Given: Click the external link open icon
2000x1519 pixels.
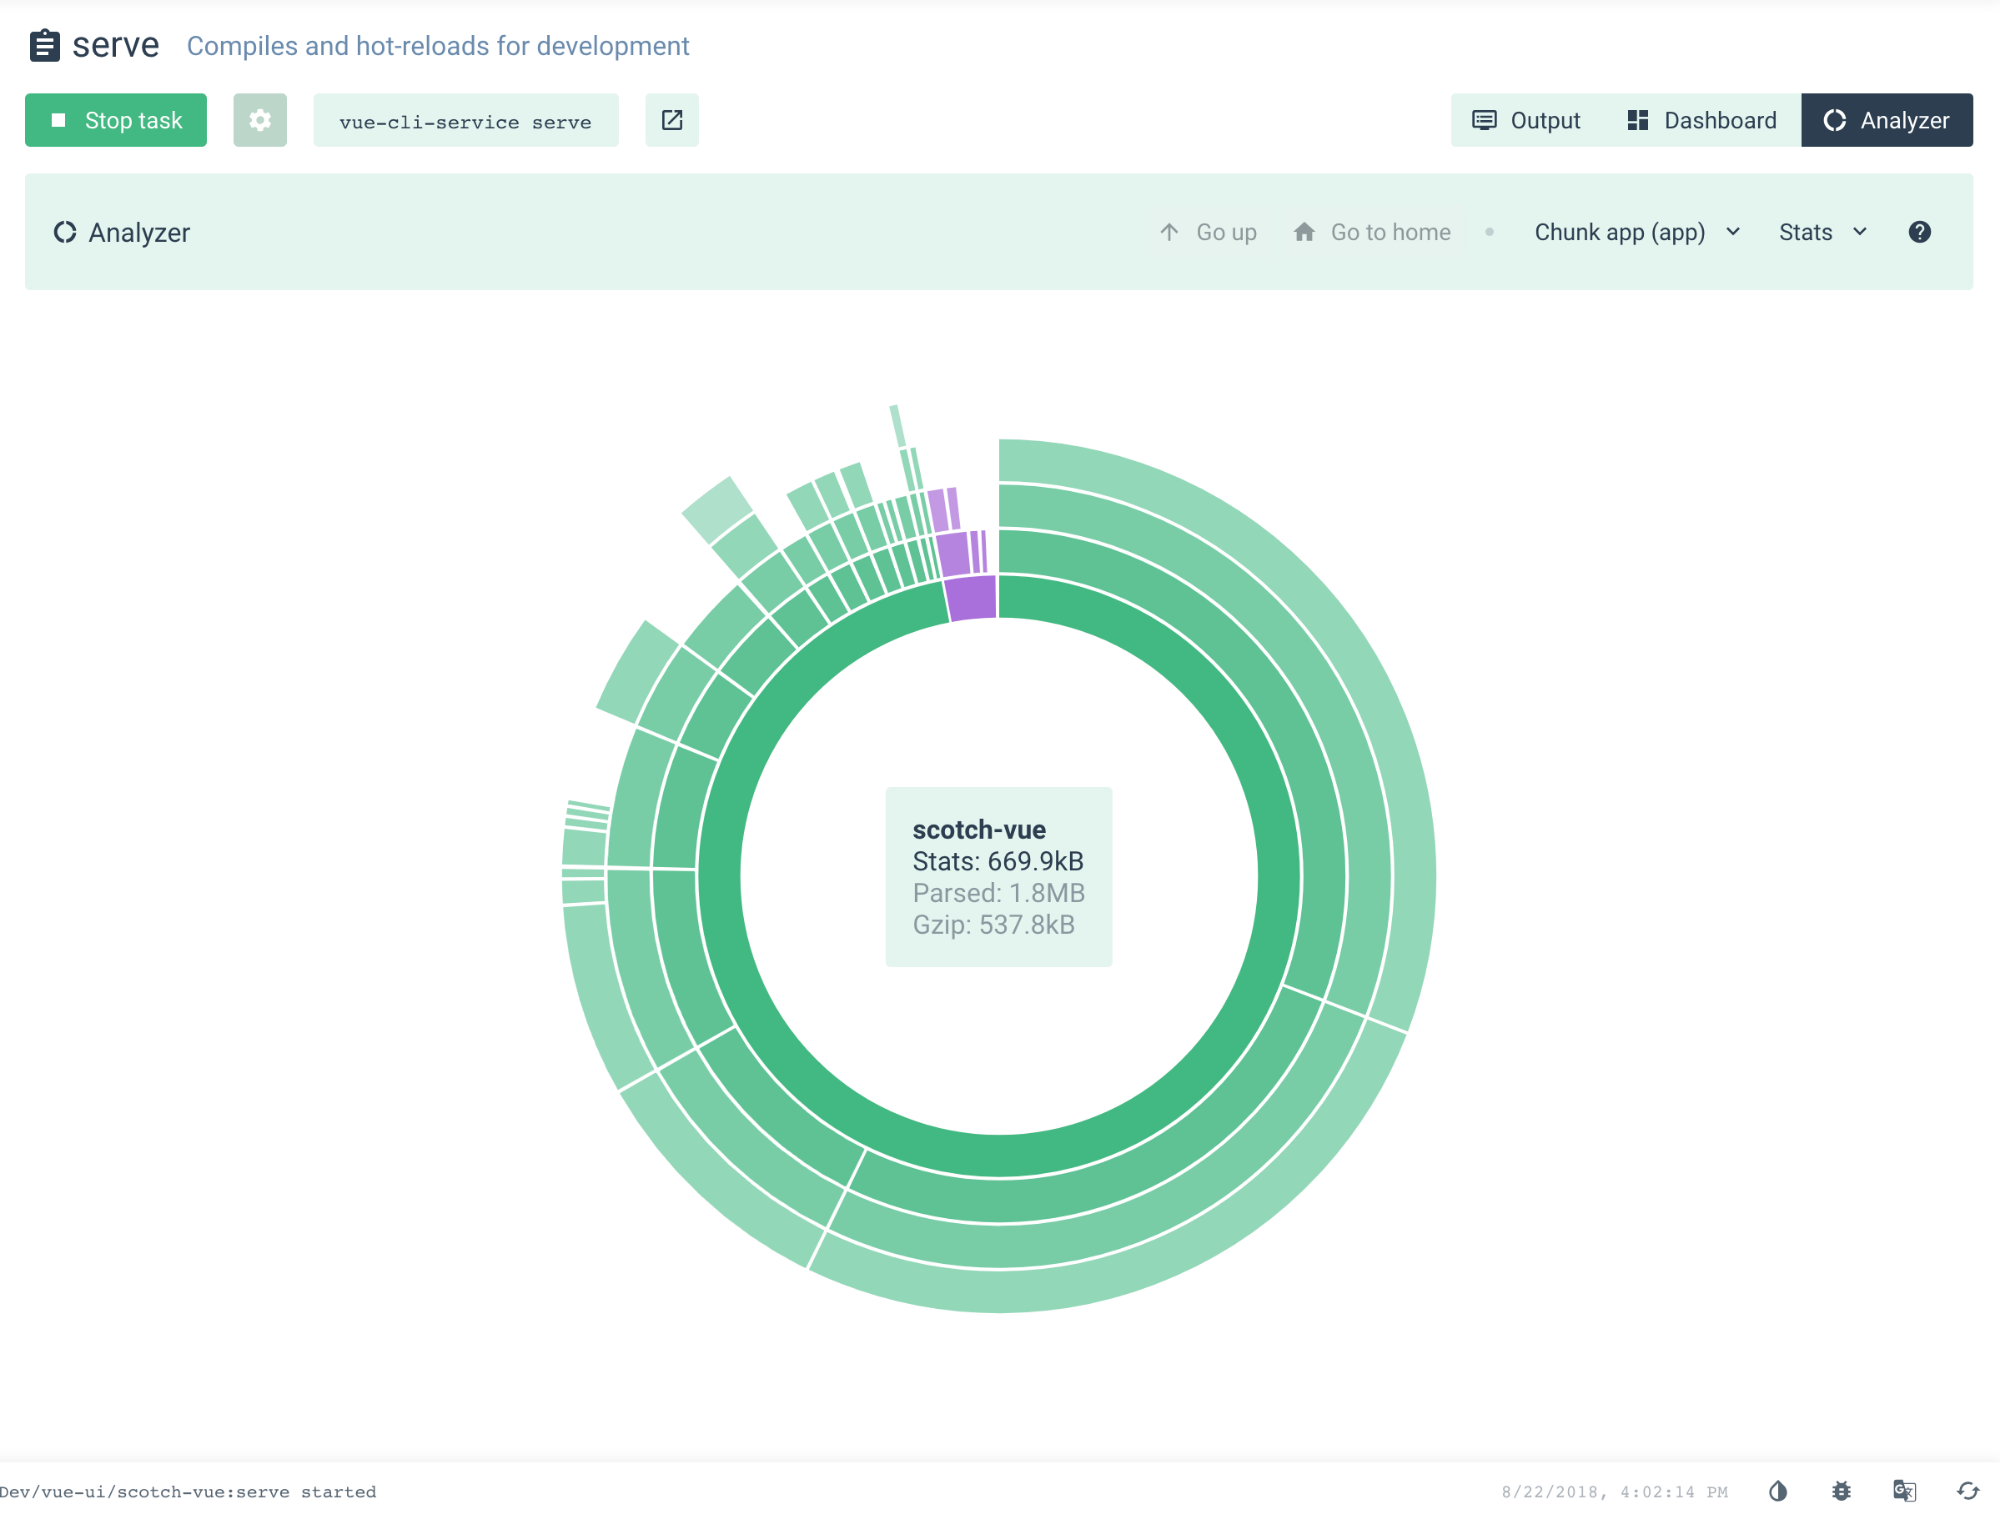Looking at the screenshot, I should [670, 120].
